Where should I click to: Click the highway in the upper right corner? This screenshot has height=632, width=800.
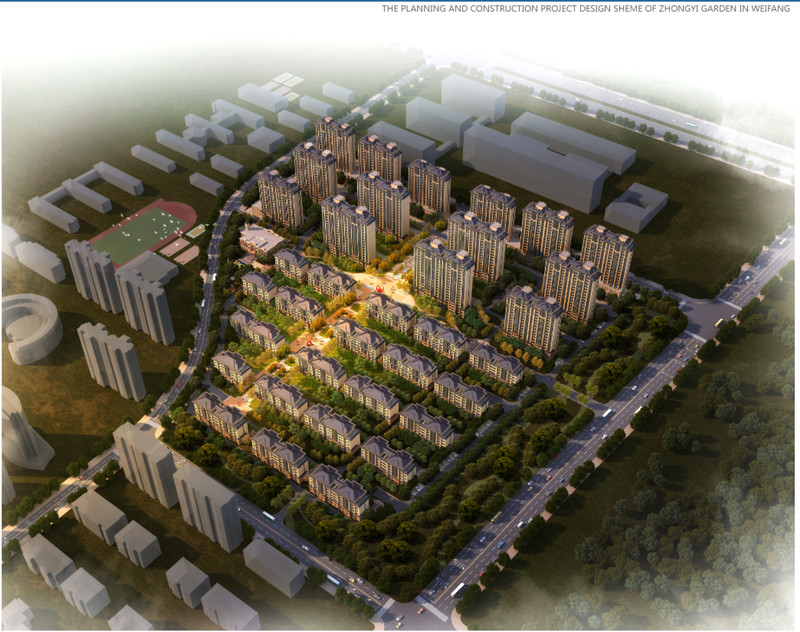[680, 120]
